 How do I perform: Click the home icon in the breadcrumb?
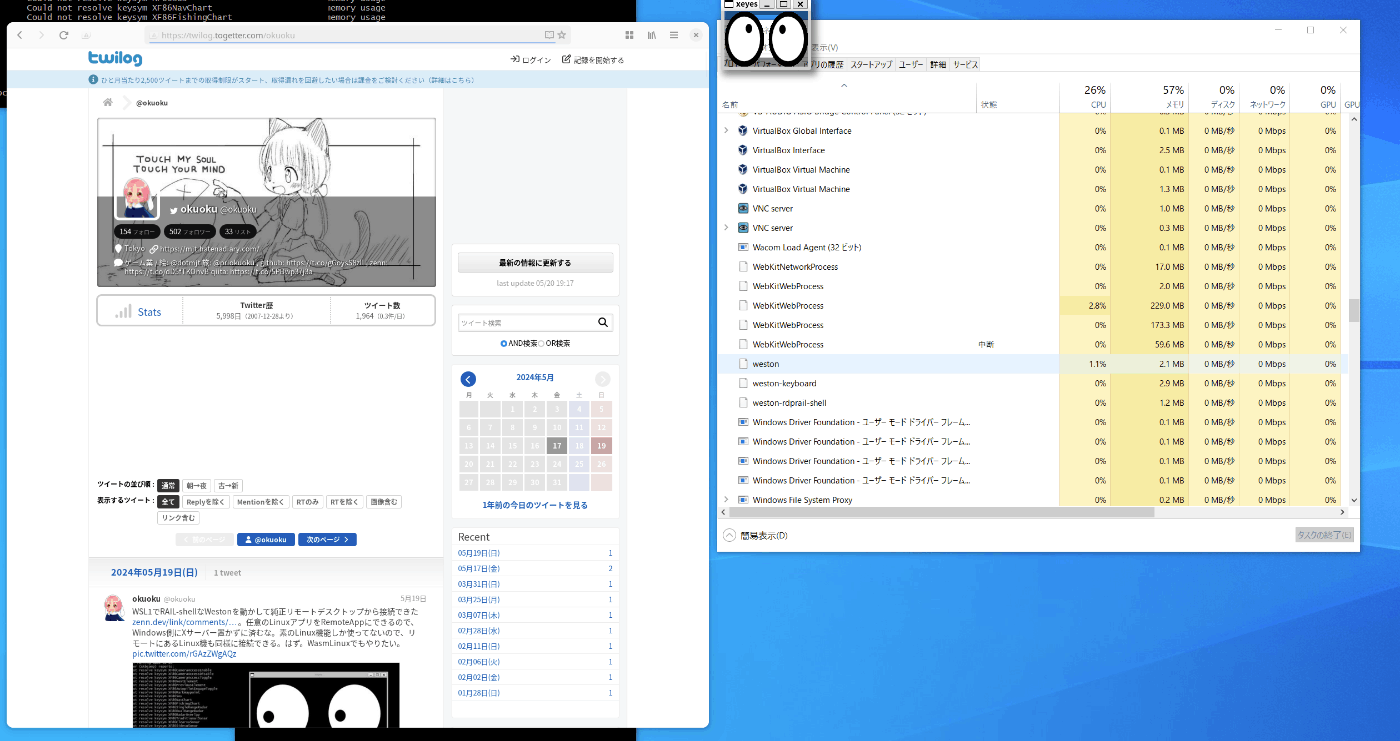tap(108, 102)
